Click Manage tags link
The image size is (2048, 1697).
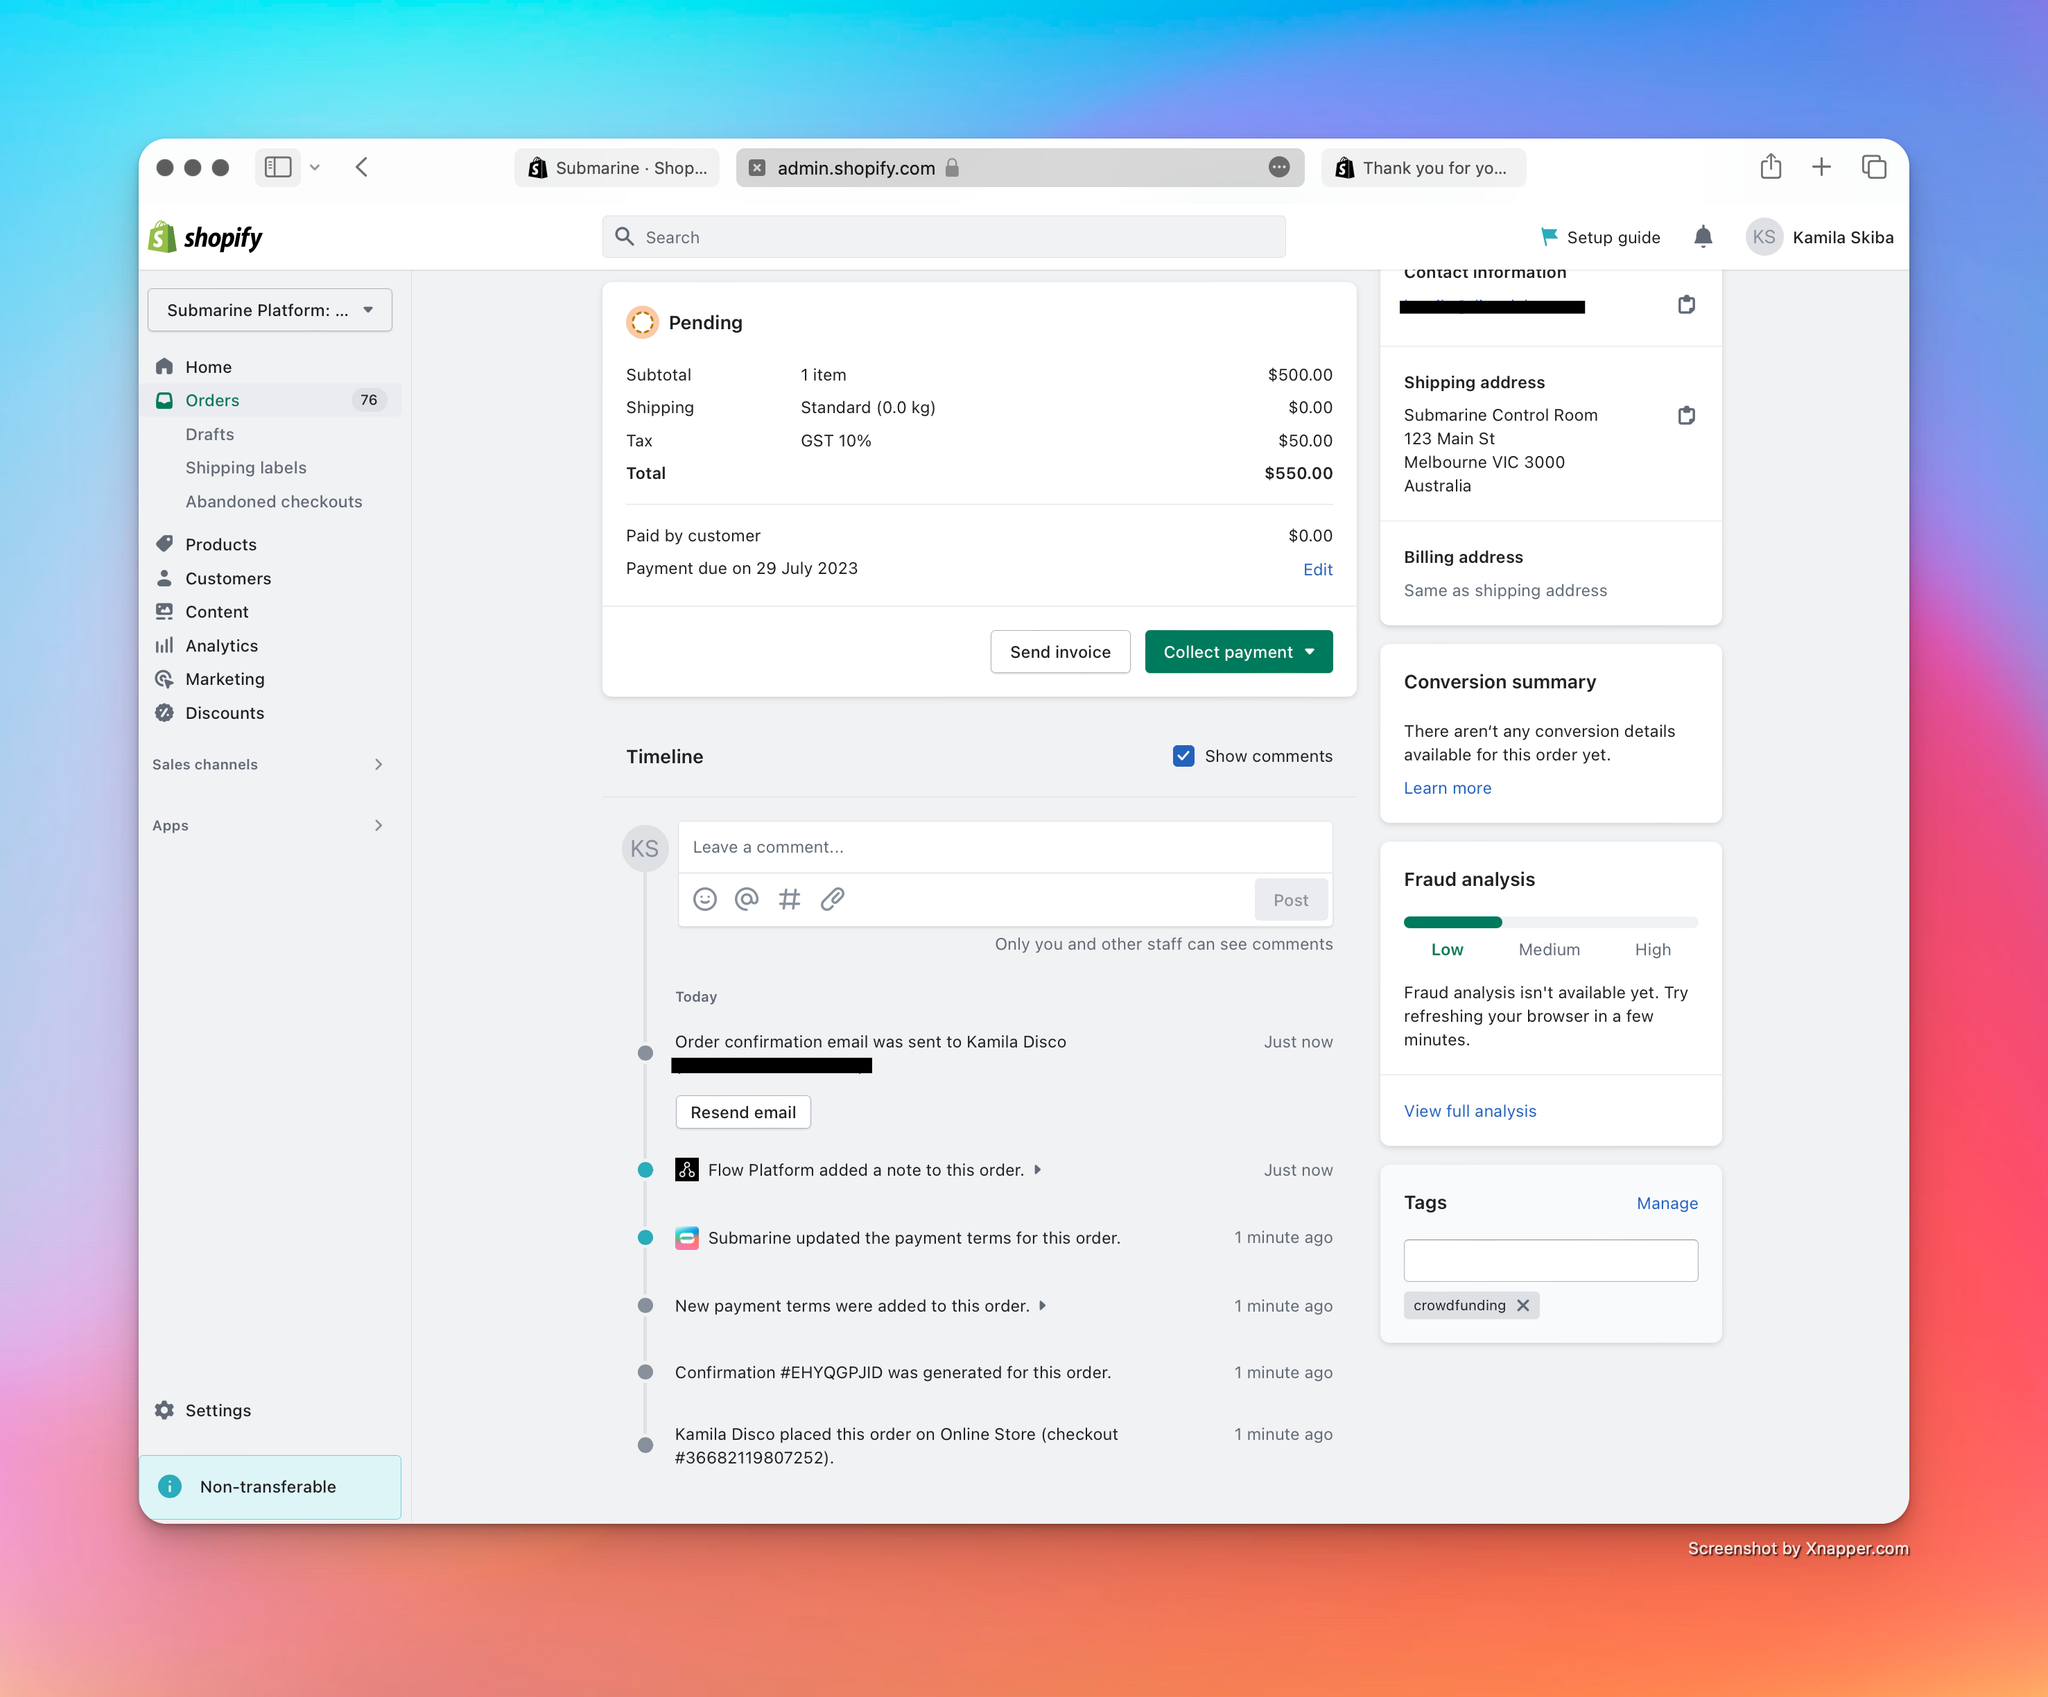tap(1667, 1203)
